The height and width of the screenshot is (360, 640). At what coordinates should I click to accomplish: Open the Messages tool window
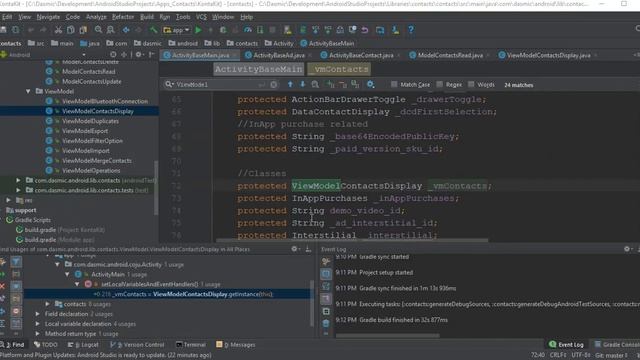tap(236, 344)
